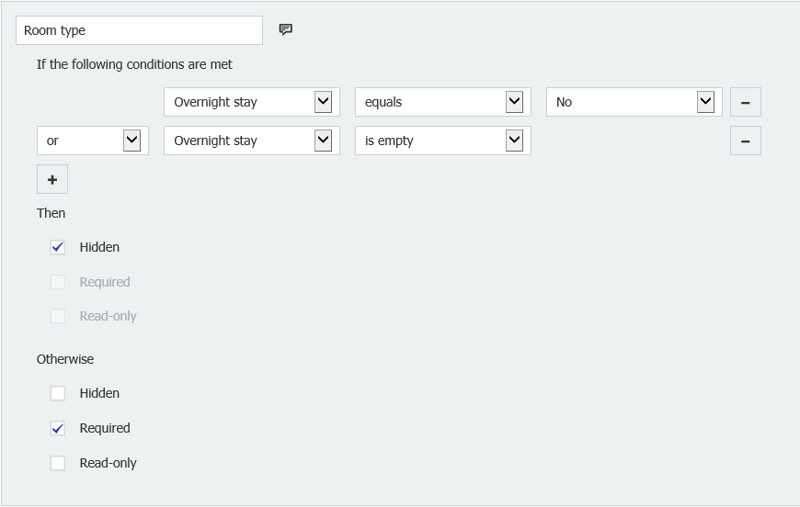
Task: Uncheck Required under Otherwise
Action: pos(58,428)
